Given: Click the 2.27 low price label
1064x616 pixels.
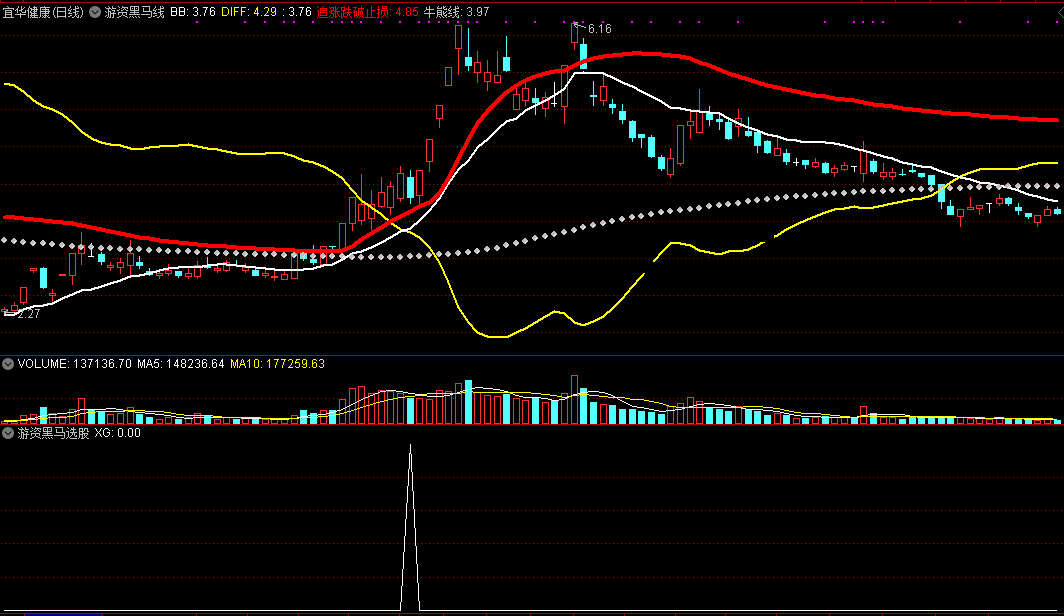Looking at the screenshot, I should tap(28, 314).
